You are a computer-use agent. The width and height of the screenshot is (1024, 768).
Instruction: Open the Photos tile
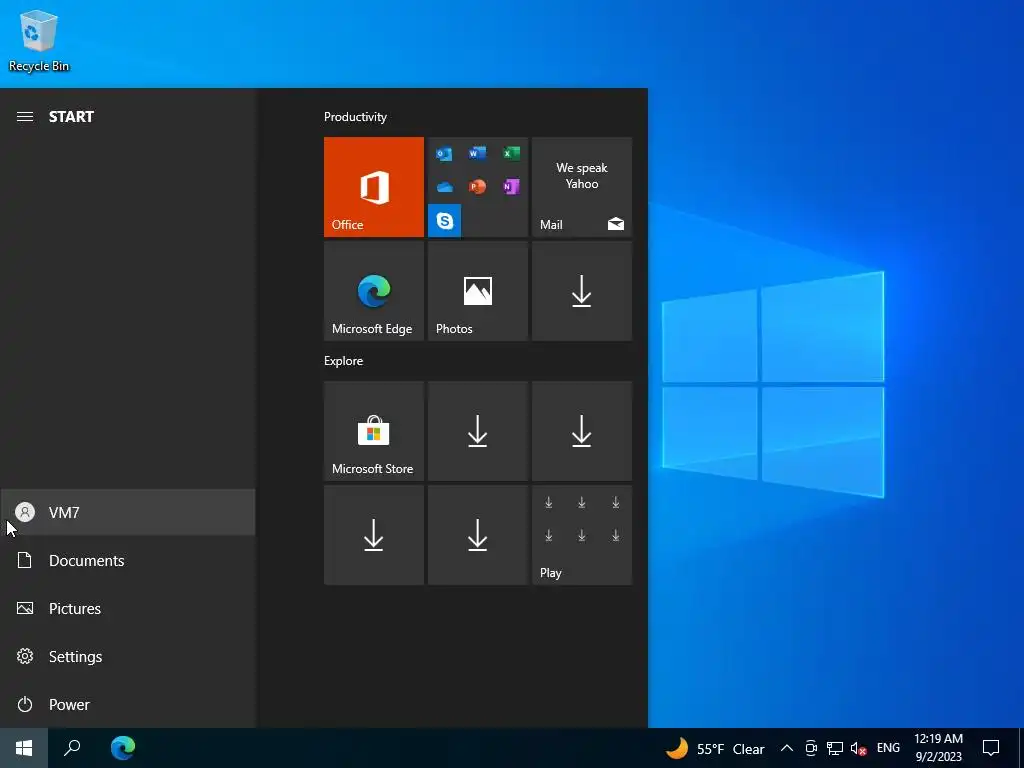click(477, 291)
